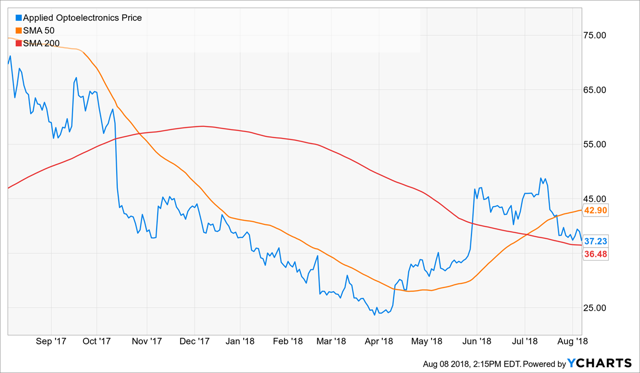Click the Apr '18 x-axis label
Screen dimensions: 640x373
(379, 341)
